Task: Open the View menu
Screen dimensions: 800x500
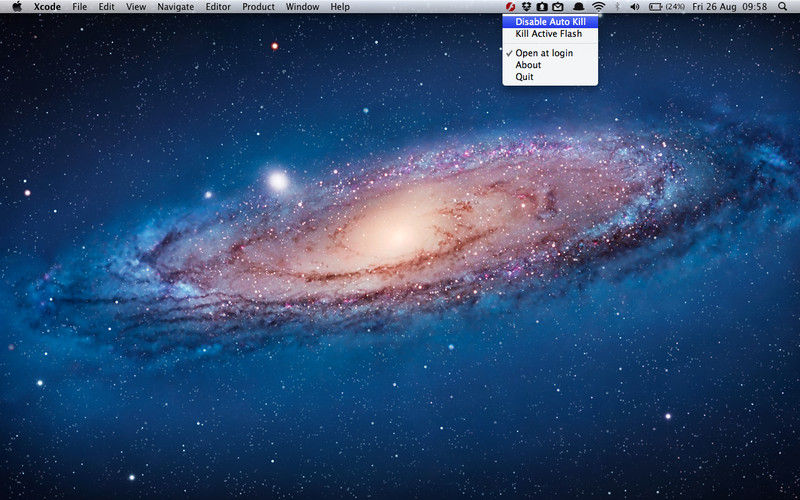Action: (x=136, y=7)
